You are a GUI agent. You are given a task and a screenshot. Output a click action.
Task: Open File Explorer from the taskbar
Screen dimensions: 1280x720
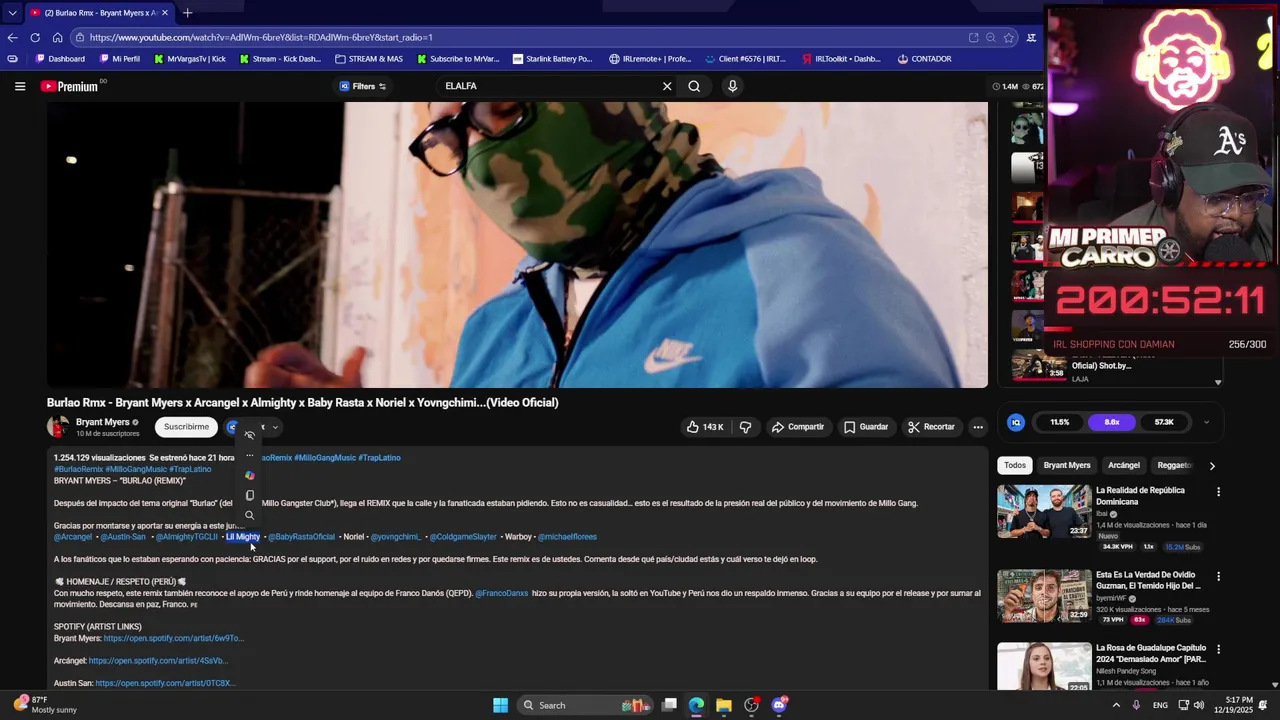723,705
